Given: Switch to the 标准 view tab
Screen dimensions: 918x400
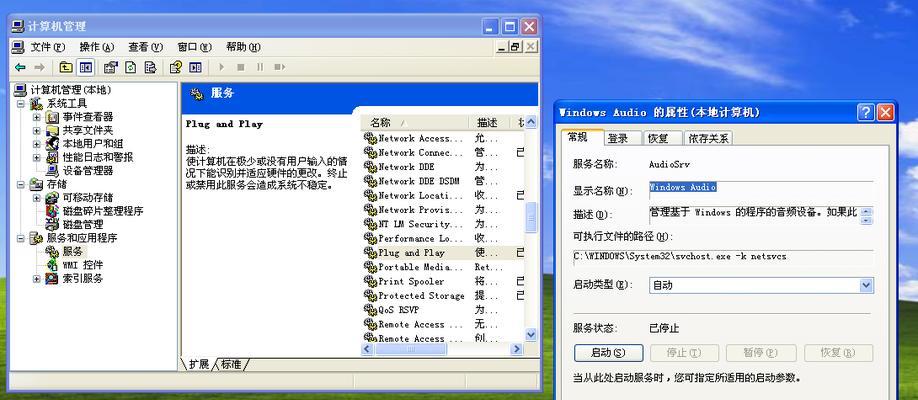Looking at the screenshot, I should [231, 364].
